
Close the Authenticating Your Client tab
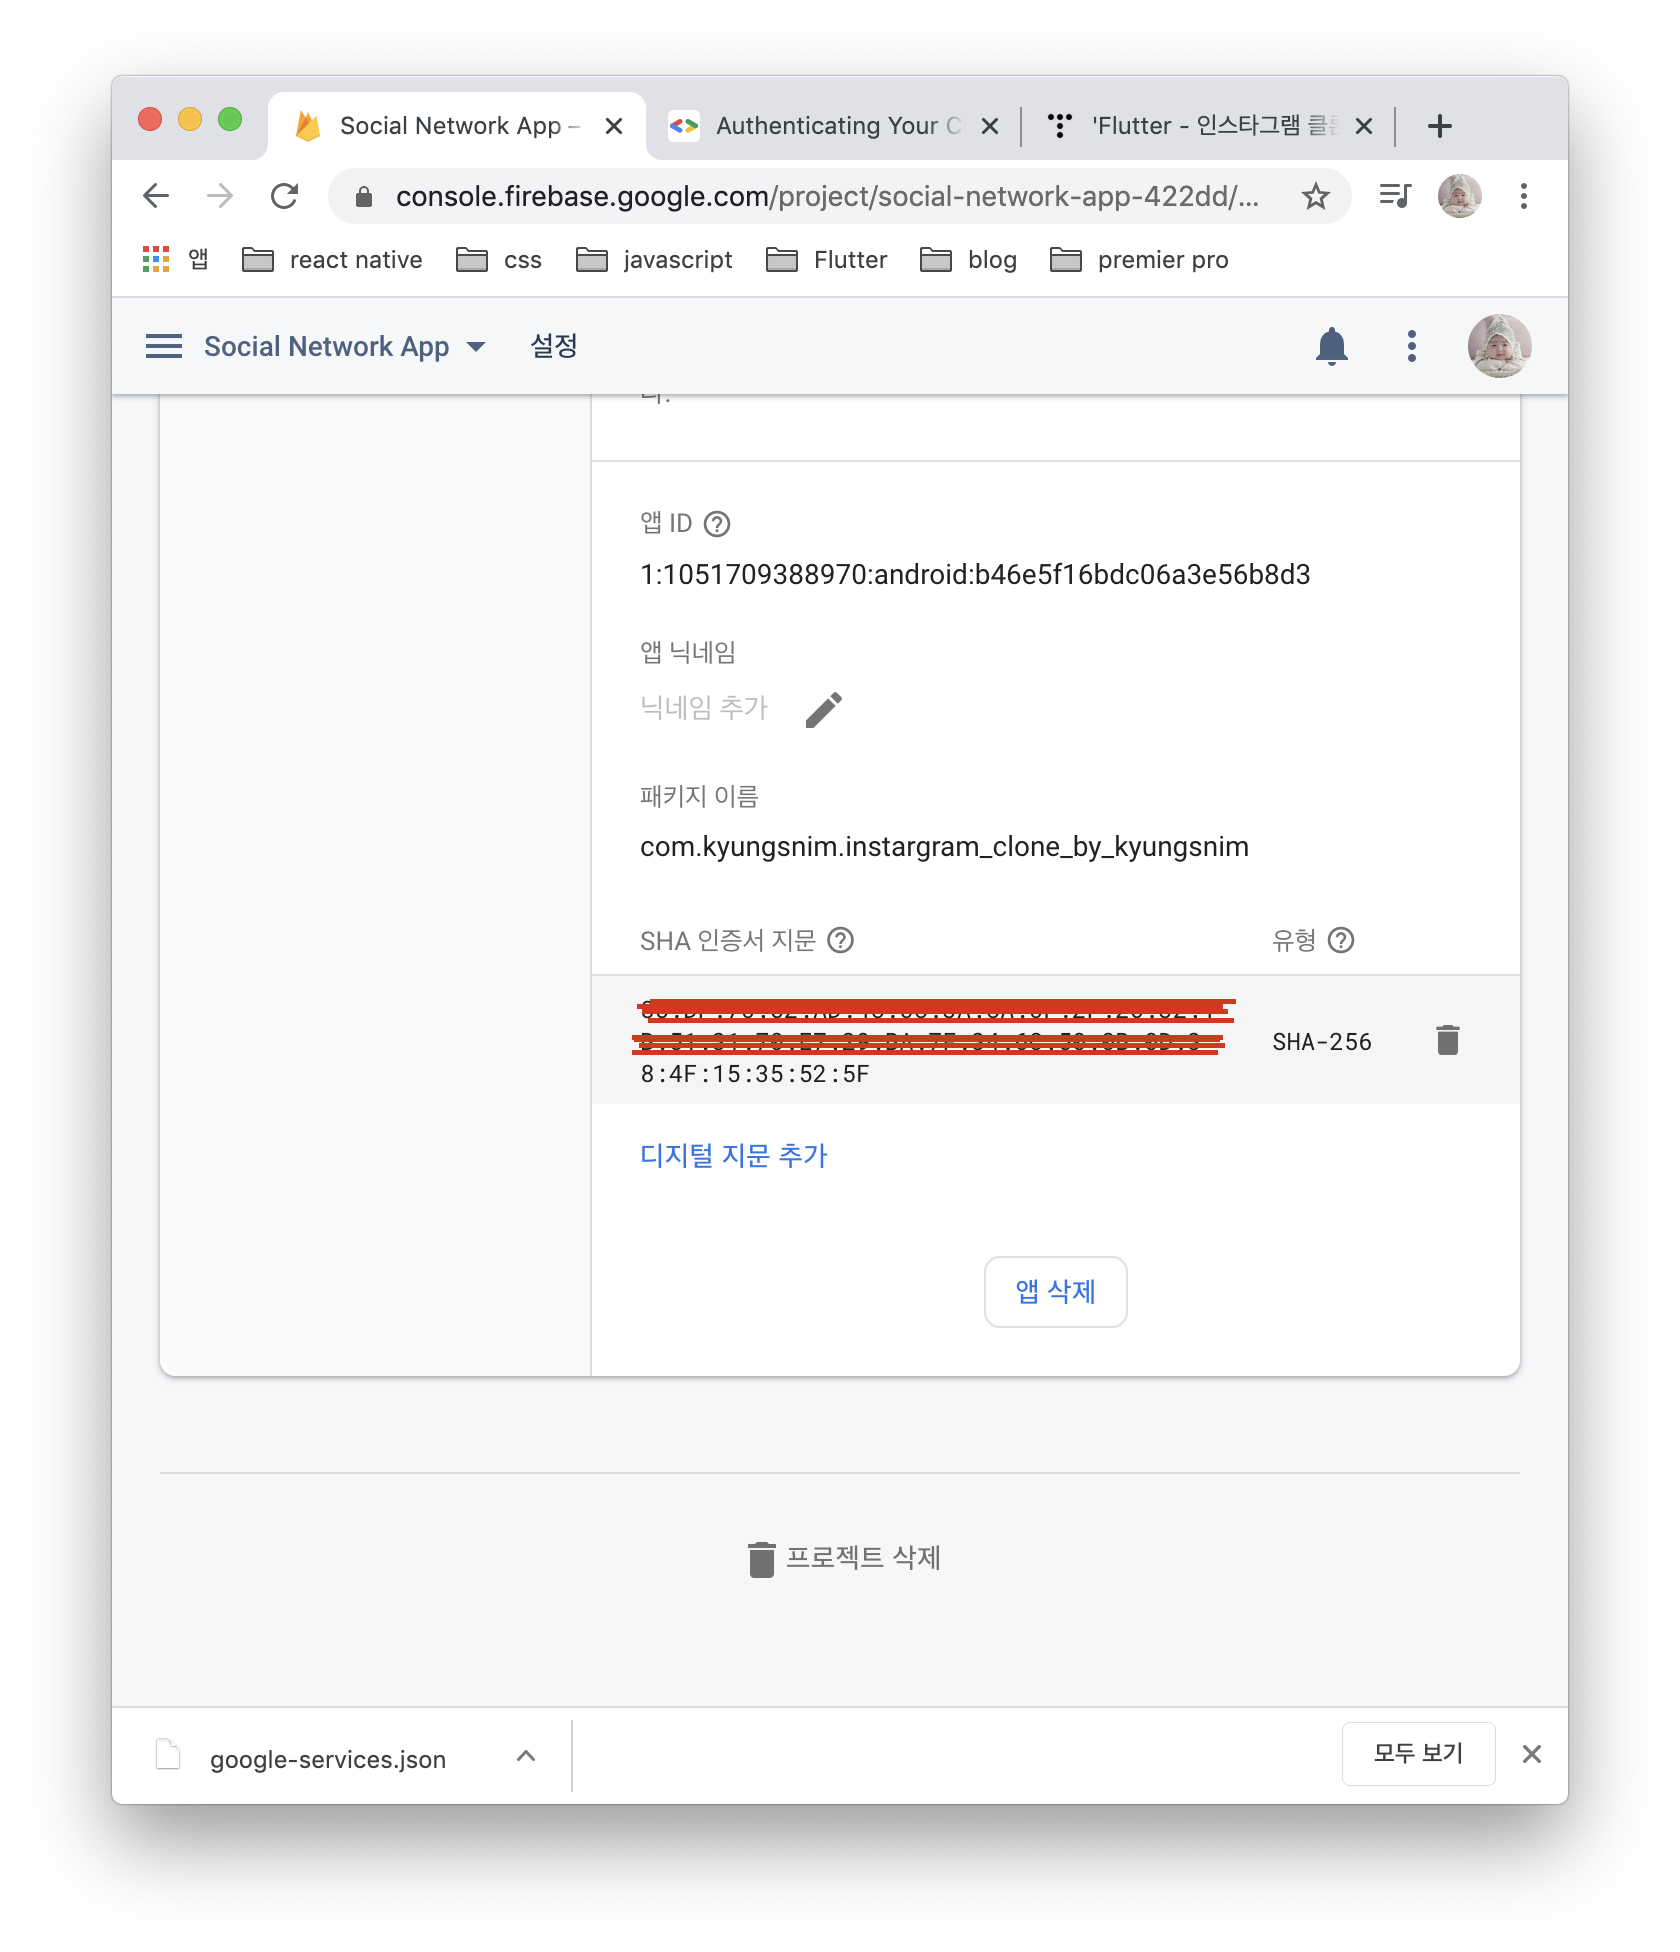990,126
